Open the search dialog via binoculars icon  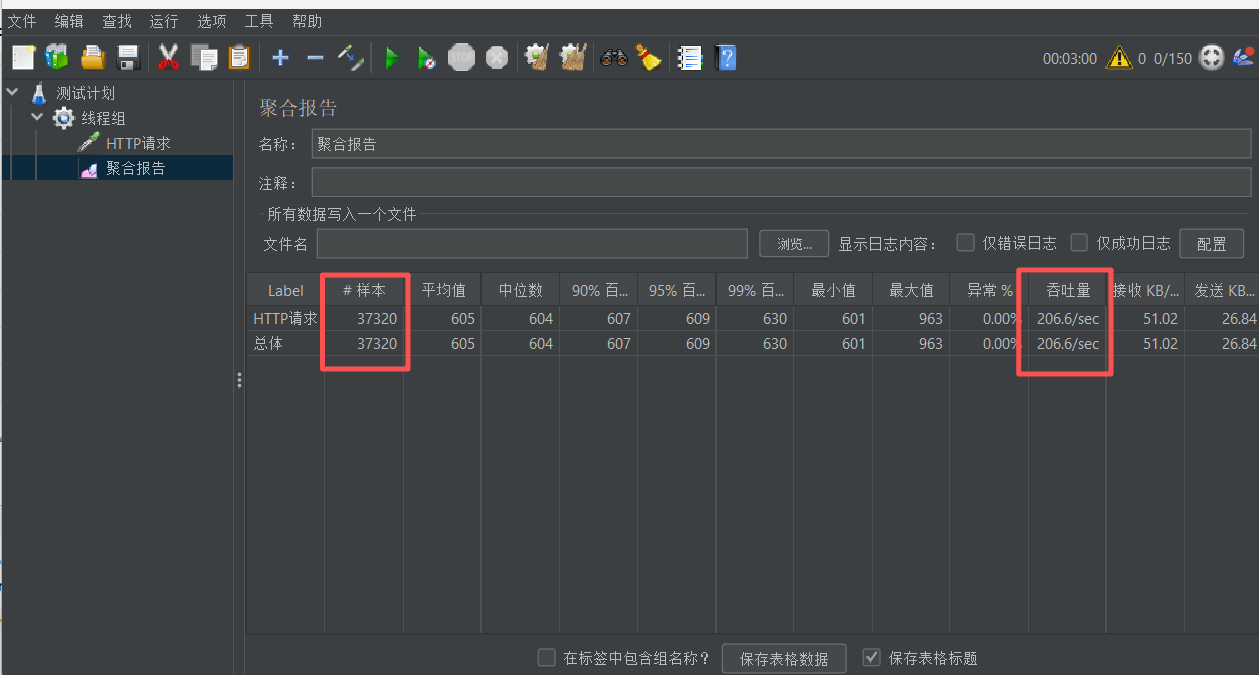(613, 57)
